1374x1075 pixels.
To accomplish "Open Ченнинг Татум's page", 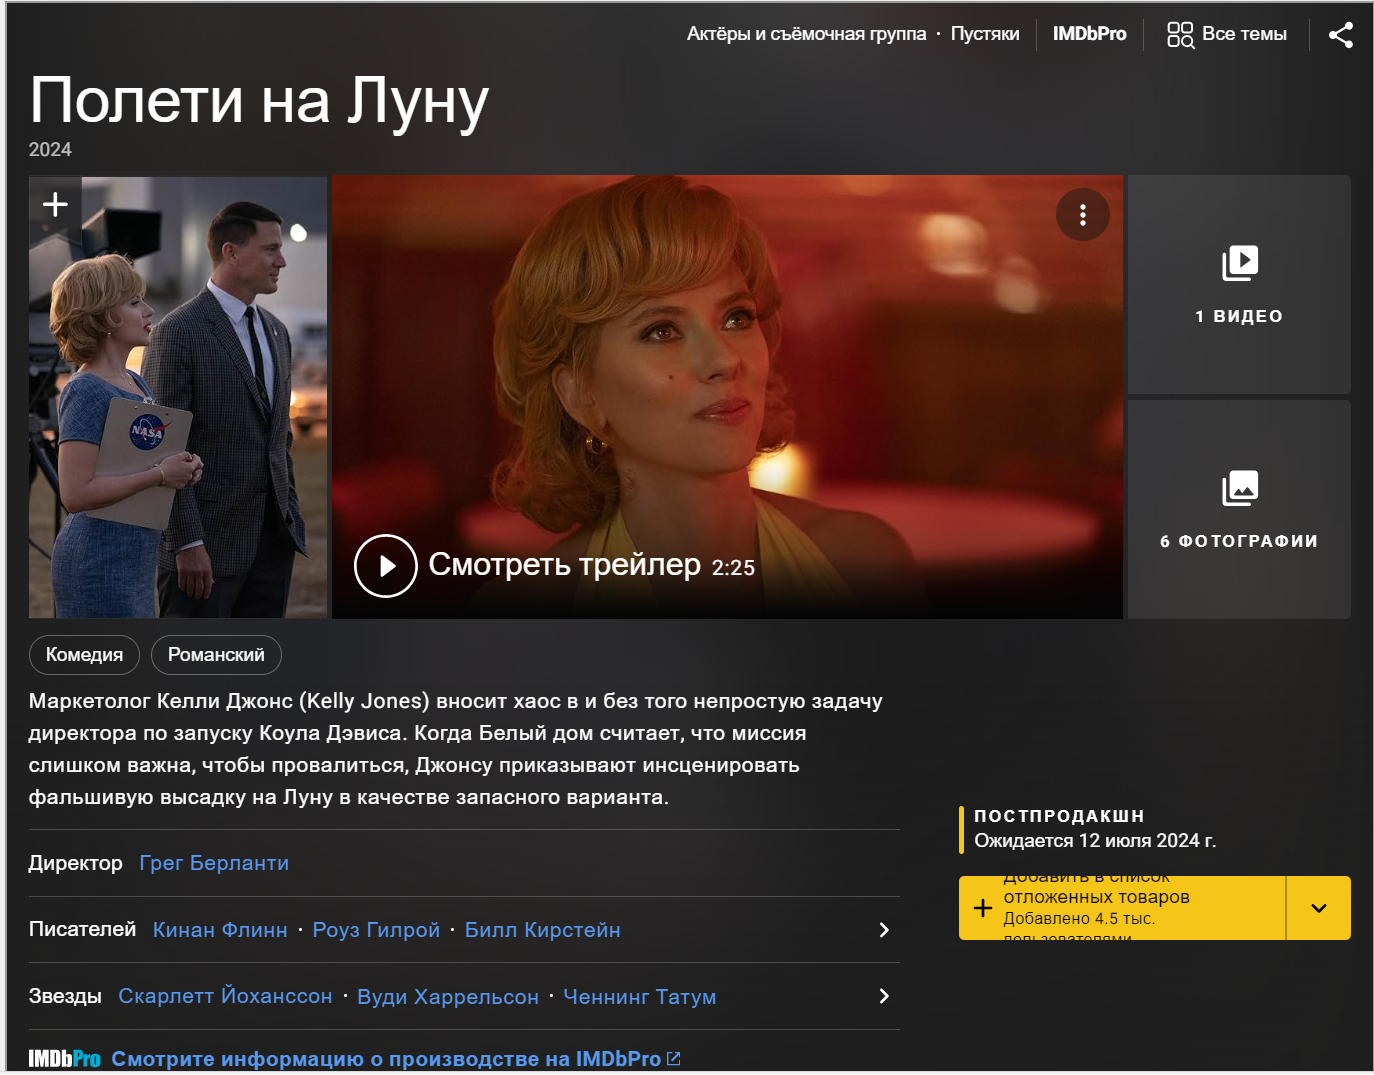I will 640,997.
